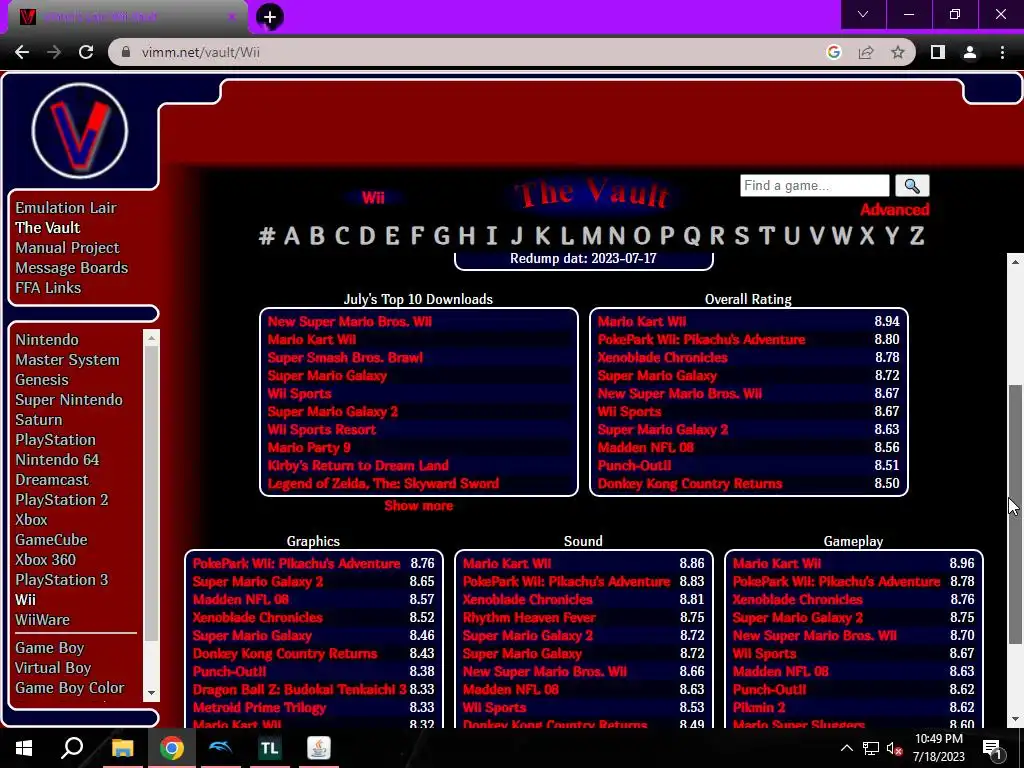Open Kirby's Return to Dream Land
The width and height of the screenshot is (1024, 768).
[x=358, y=466]
